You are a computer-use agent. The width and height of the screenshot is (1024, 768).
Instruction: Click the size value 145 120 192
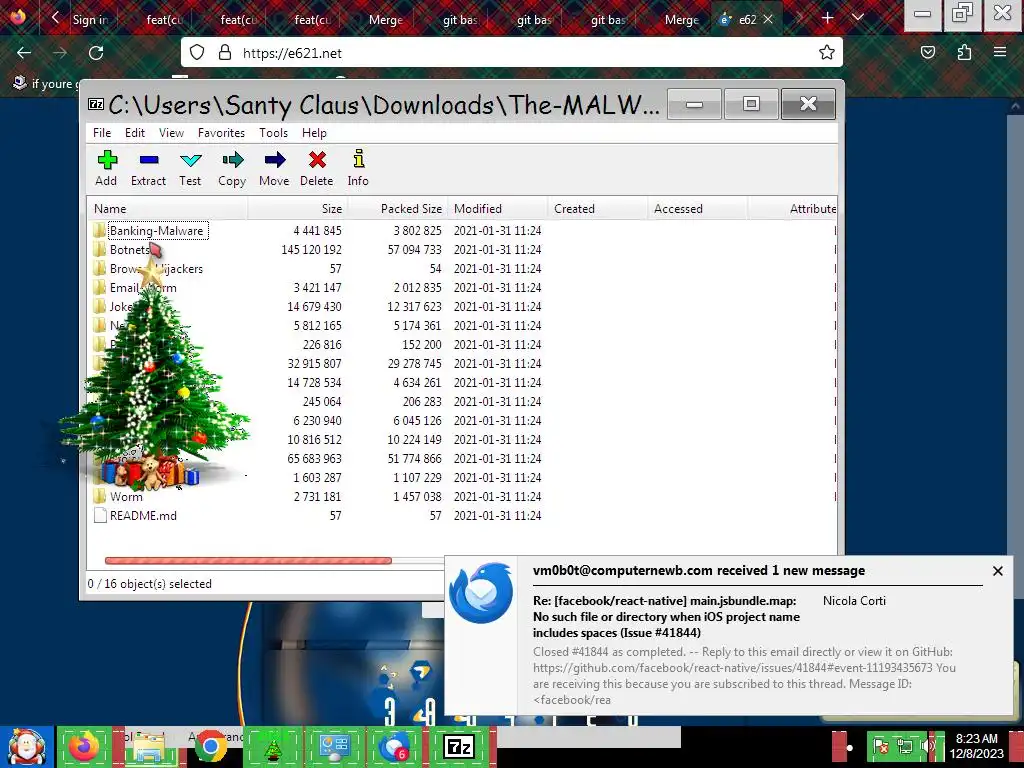point(312,249)
